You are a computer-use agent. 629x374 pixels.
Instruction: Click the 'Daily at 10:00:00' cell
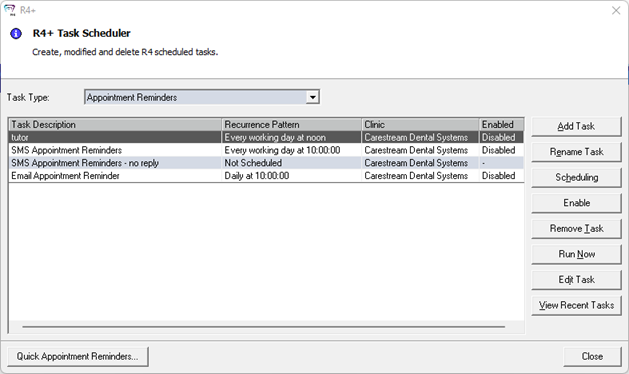click(292, 176)
